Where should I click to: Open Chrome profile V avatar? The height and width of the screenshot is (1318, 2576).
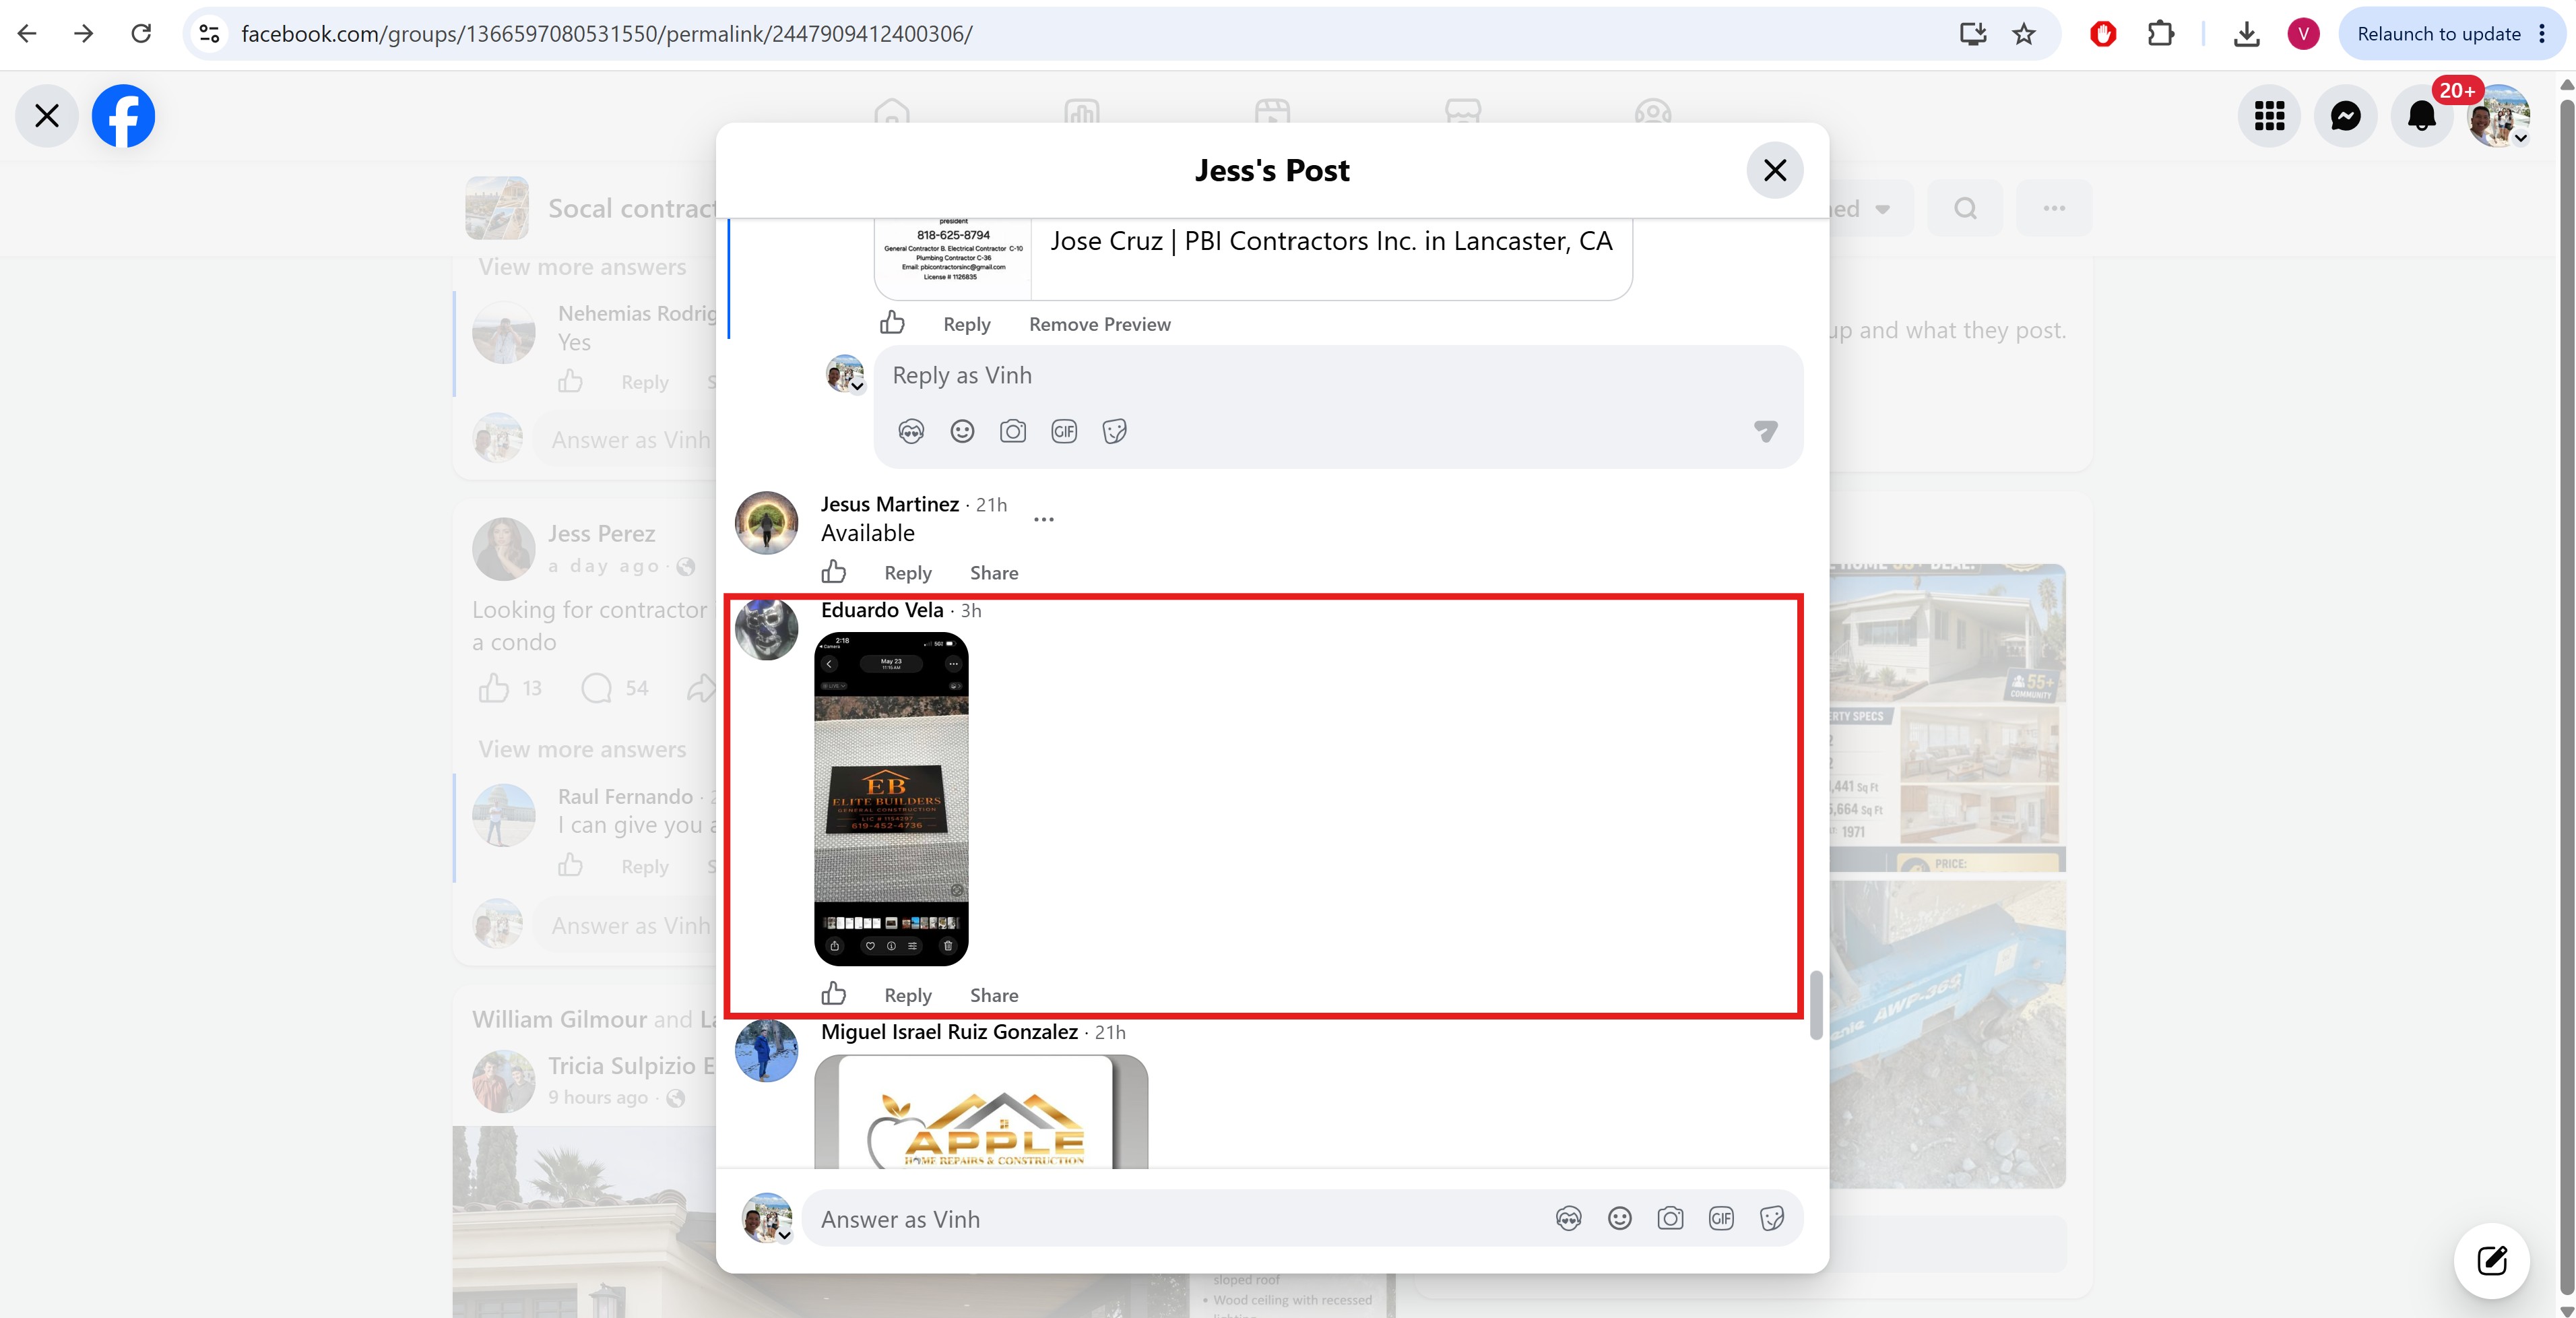point(2303,34)
